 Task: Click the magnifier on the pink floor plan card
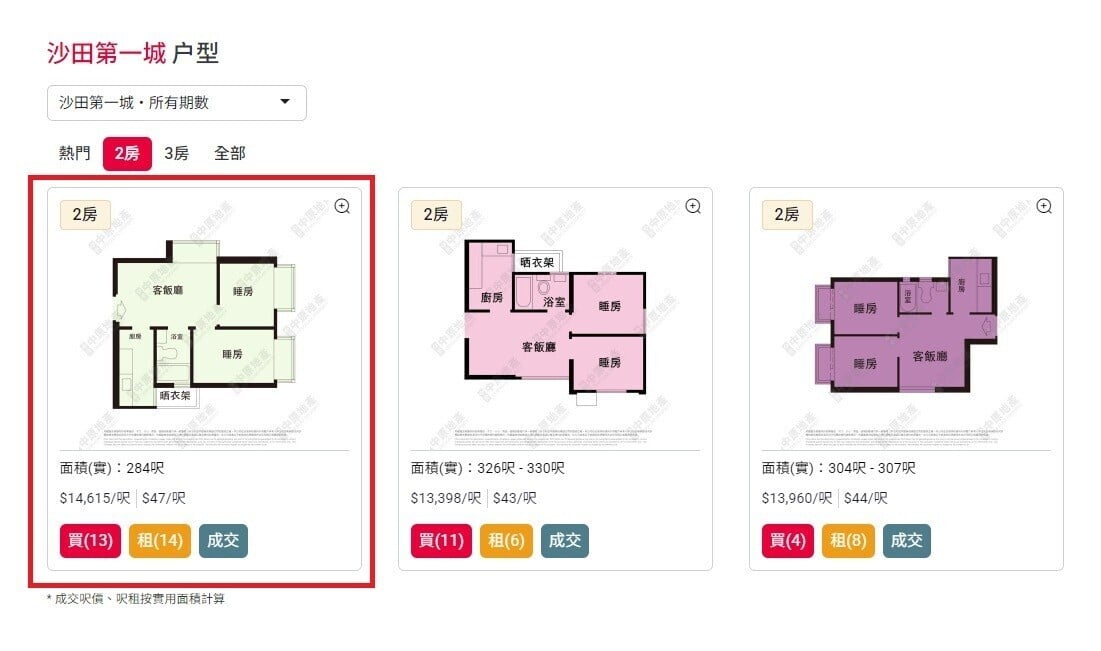click(x=693, y=206)
